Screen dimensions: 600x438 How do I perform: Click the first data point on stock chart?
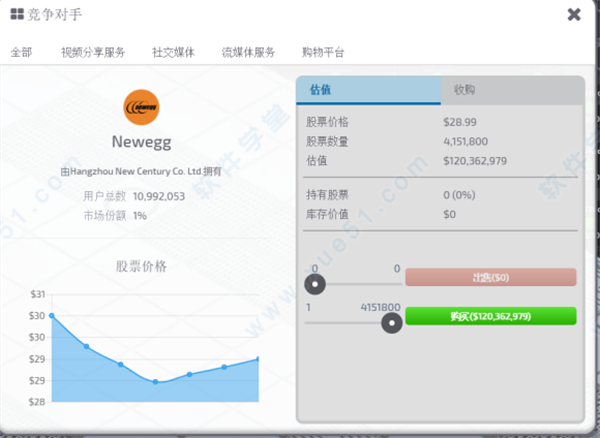click(52, 316)
